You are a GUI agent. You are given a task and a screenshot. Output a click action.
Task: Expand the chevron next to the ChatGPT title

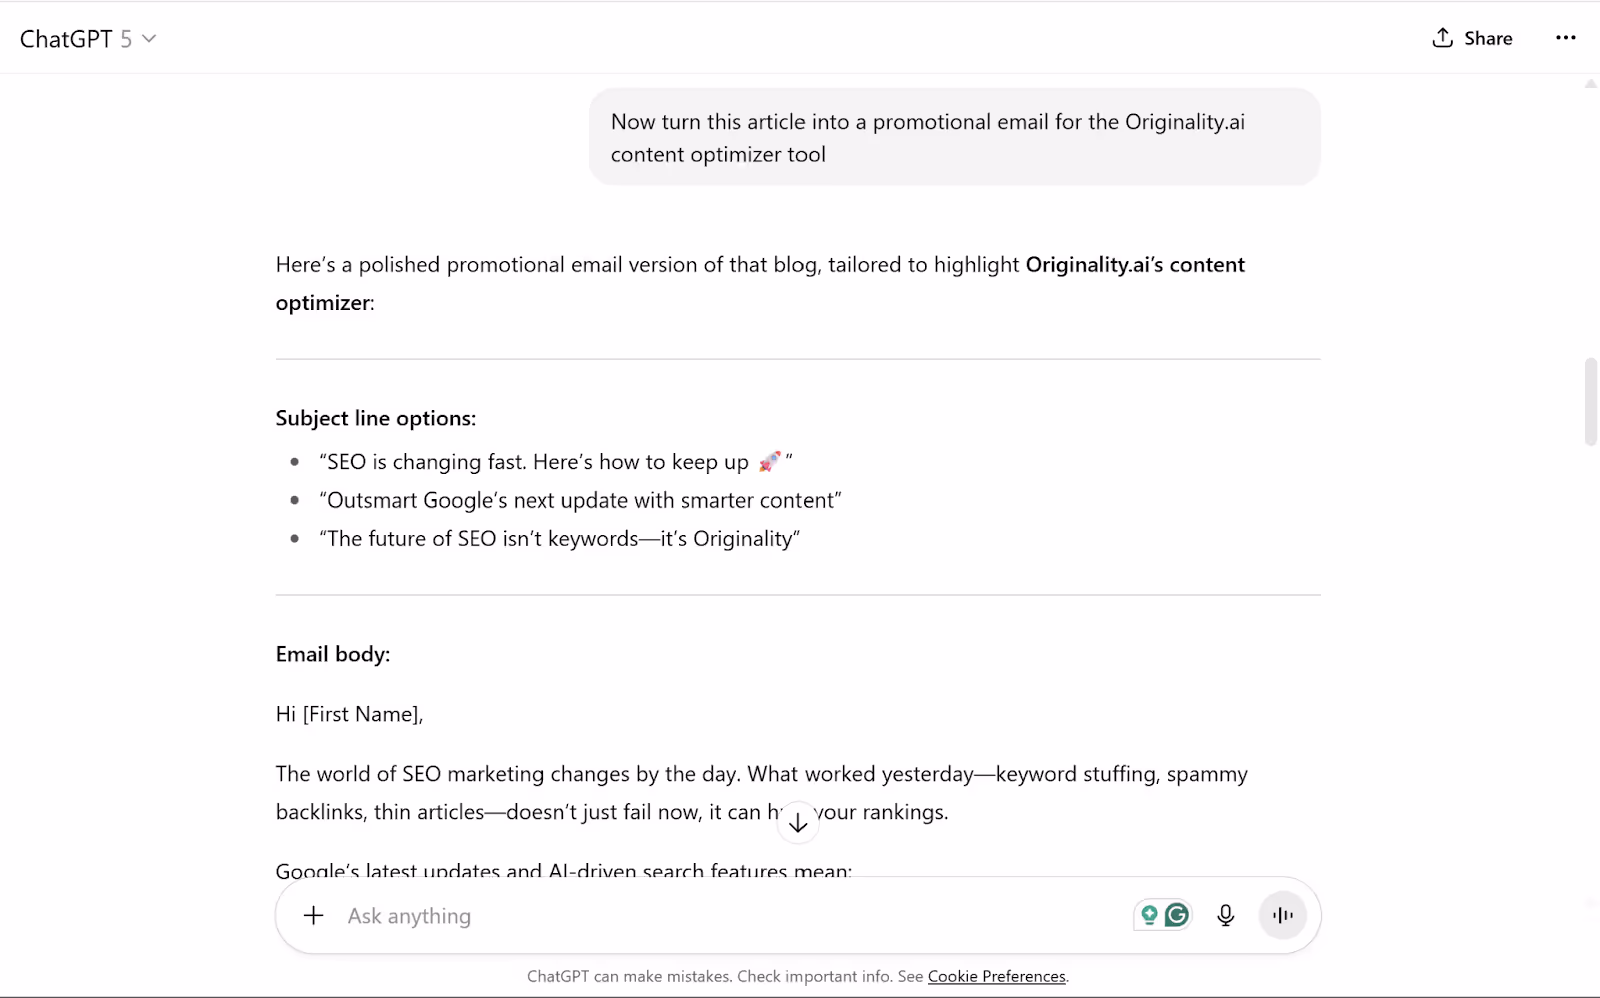[149, 39]
